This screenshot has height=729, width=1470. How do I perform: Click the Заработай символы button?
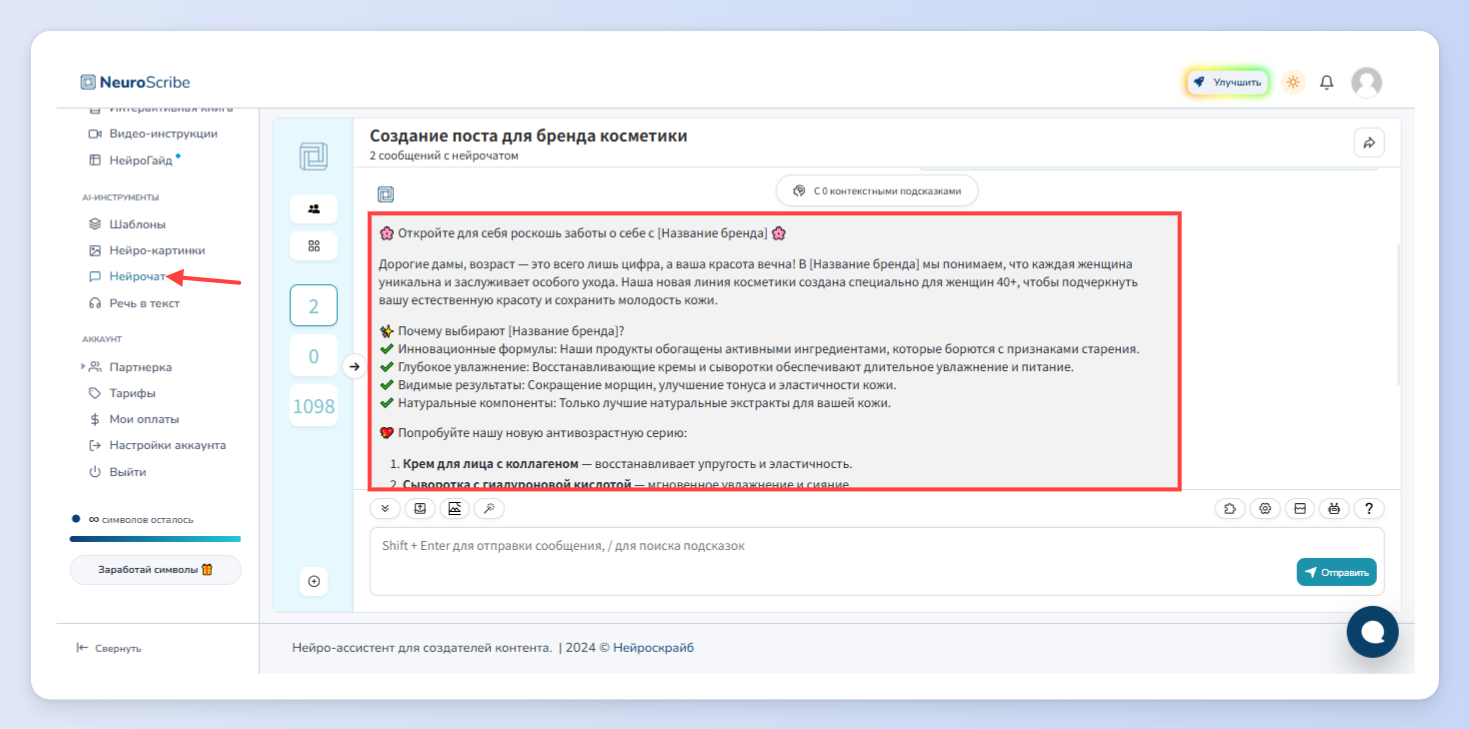coord(155,570)
